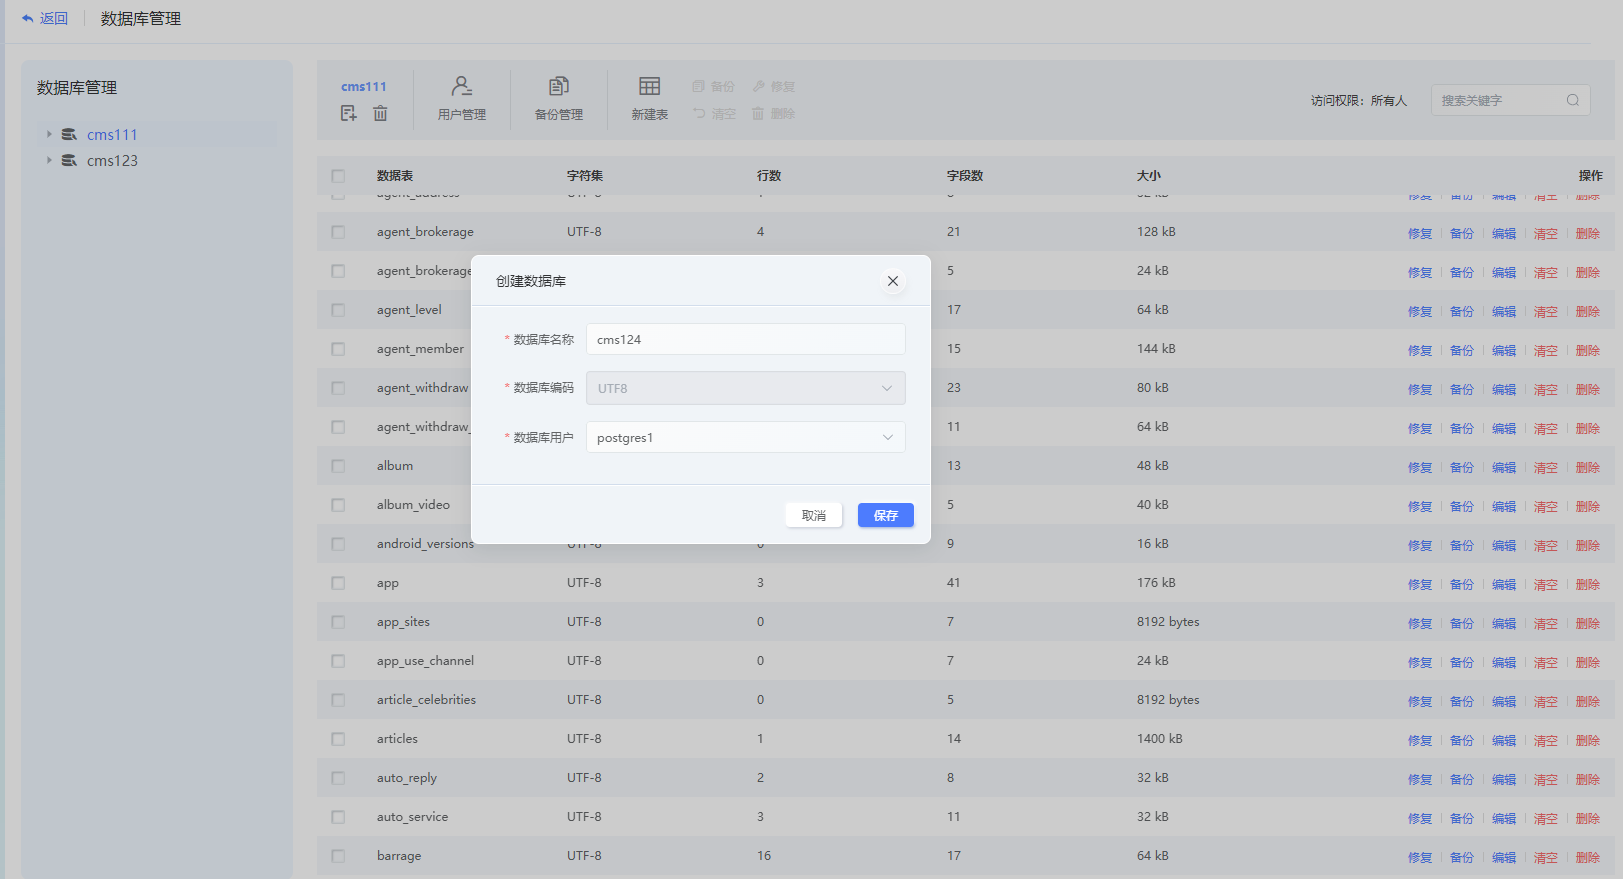Click the access permission 所有人 text

[x=1388, y=100]
